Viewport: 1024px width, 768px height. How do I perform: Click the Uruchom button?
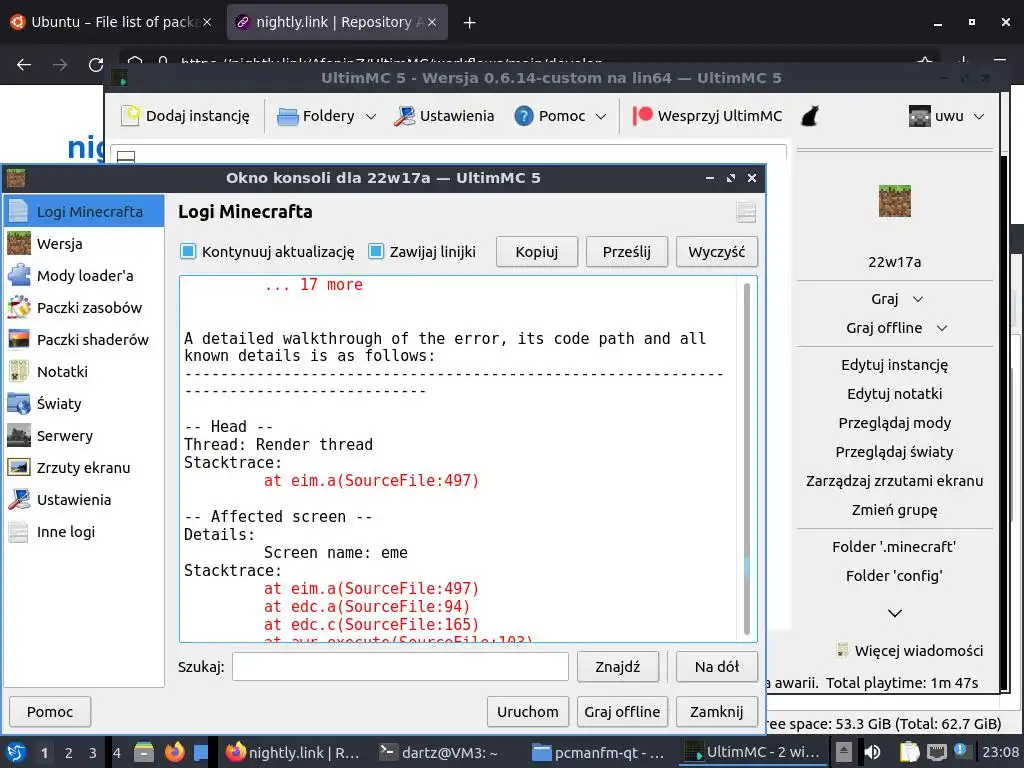click(x=528, y=712)
